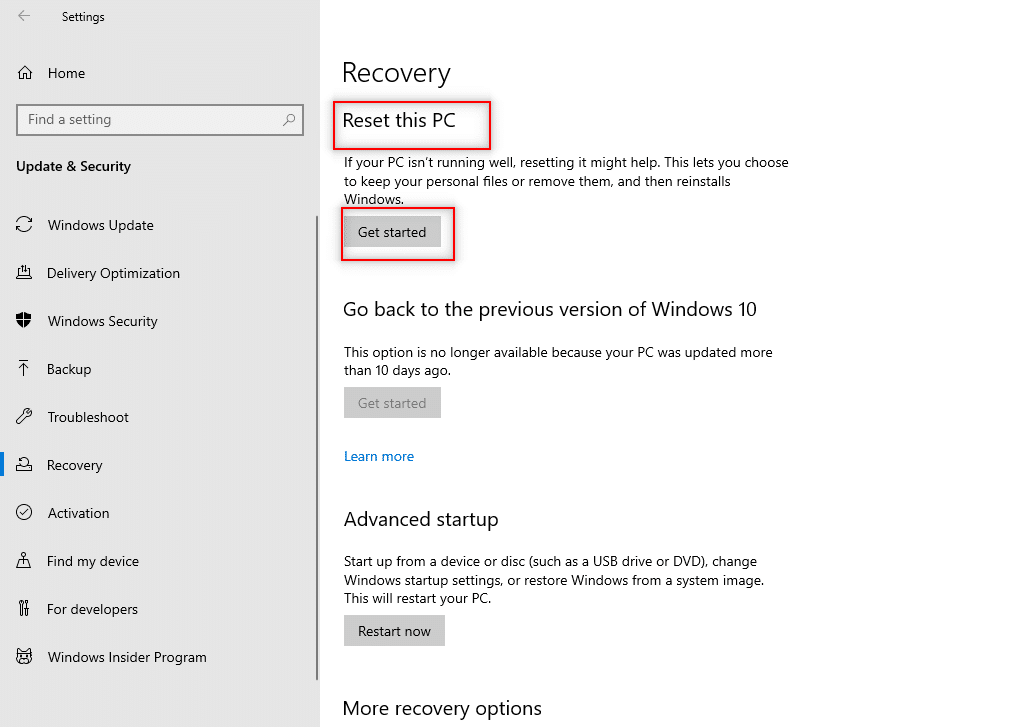Click the Reset this PC heading
1030x727 pixels.
click(399, 120)
